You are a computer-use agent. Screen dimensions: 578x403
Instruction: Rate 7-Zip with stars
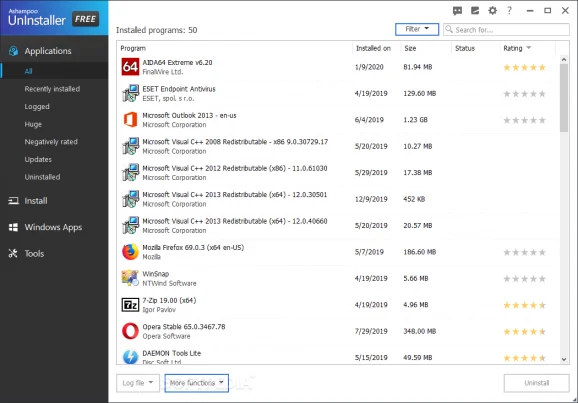[524, 305]
